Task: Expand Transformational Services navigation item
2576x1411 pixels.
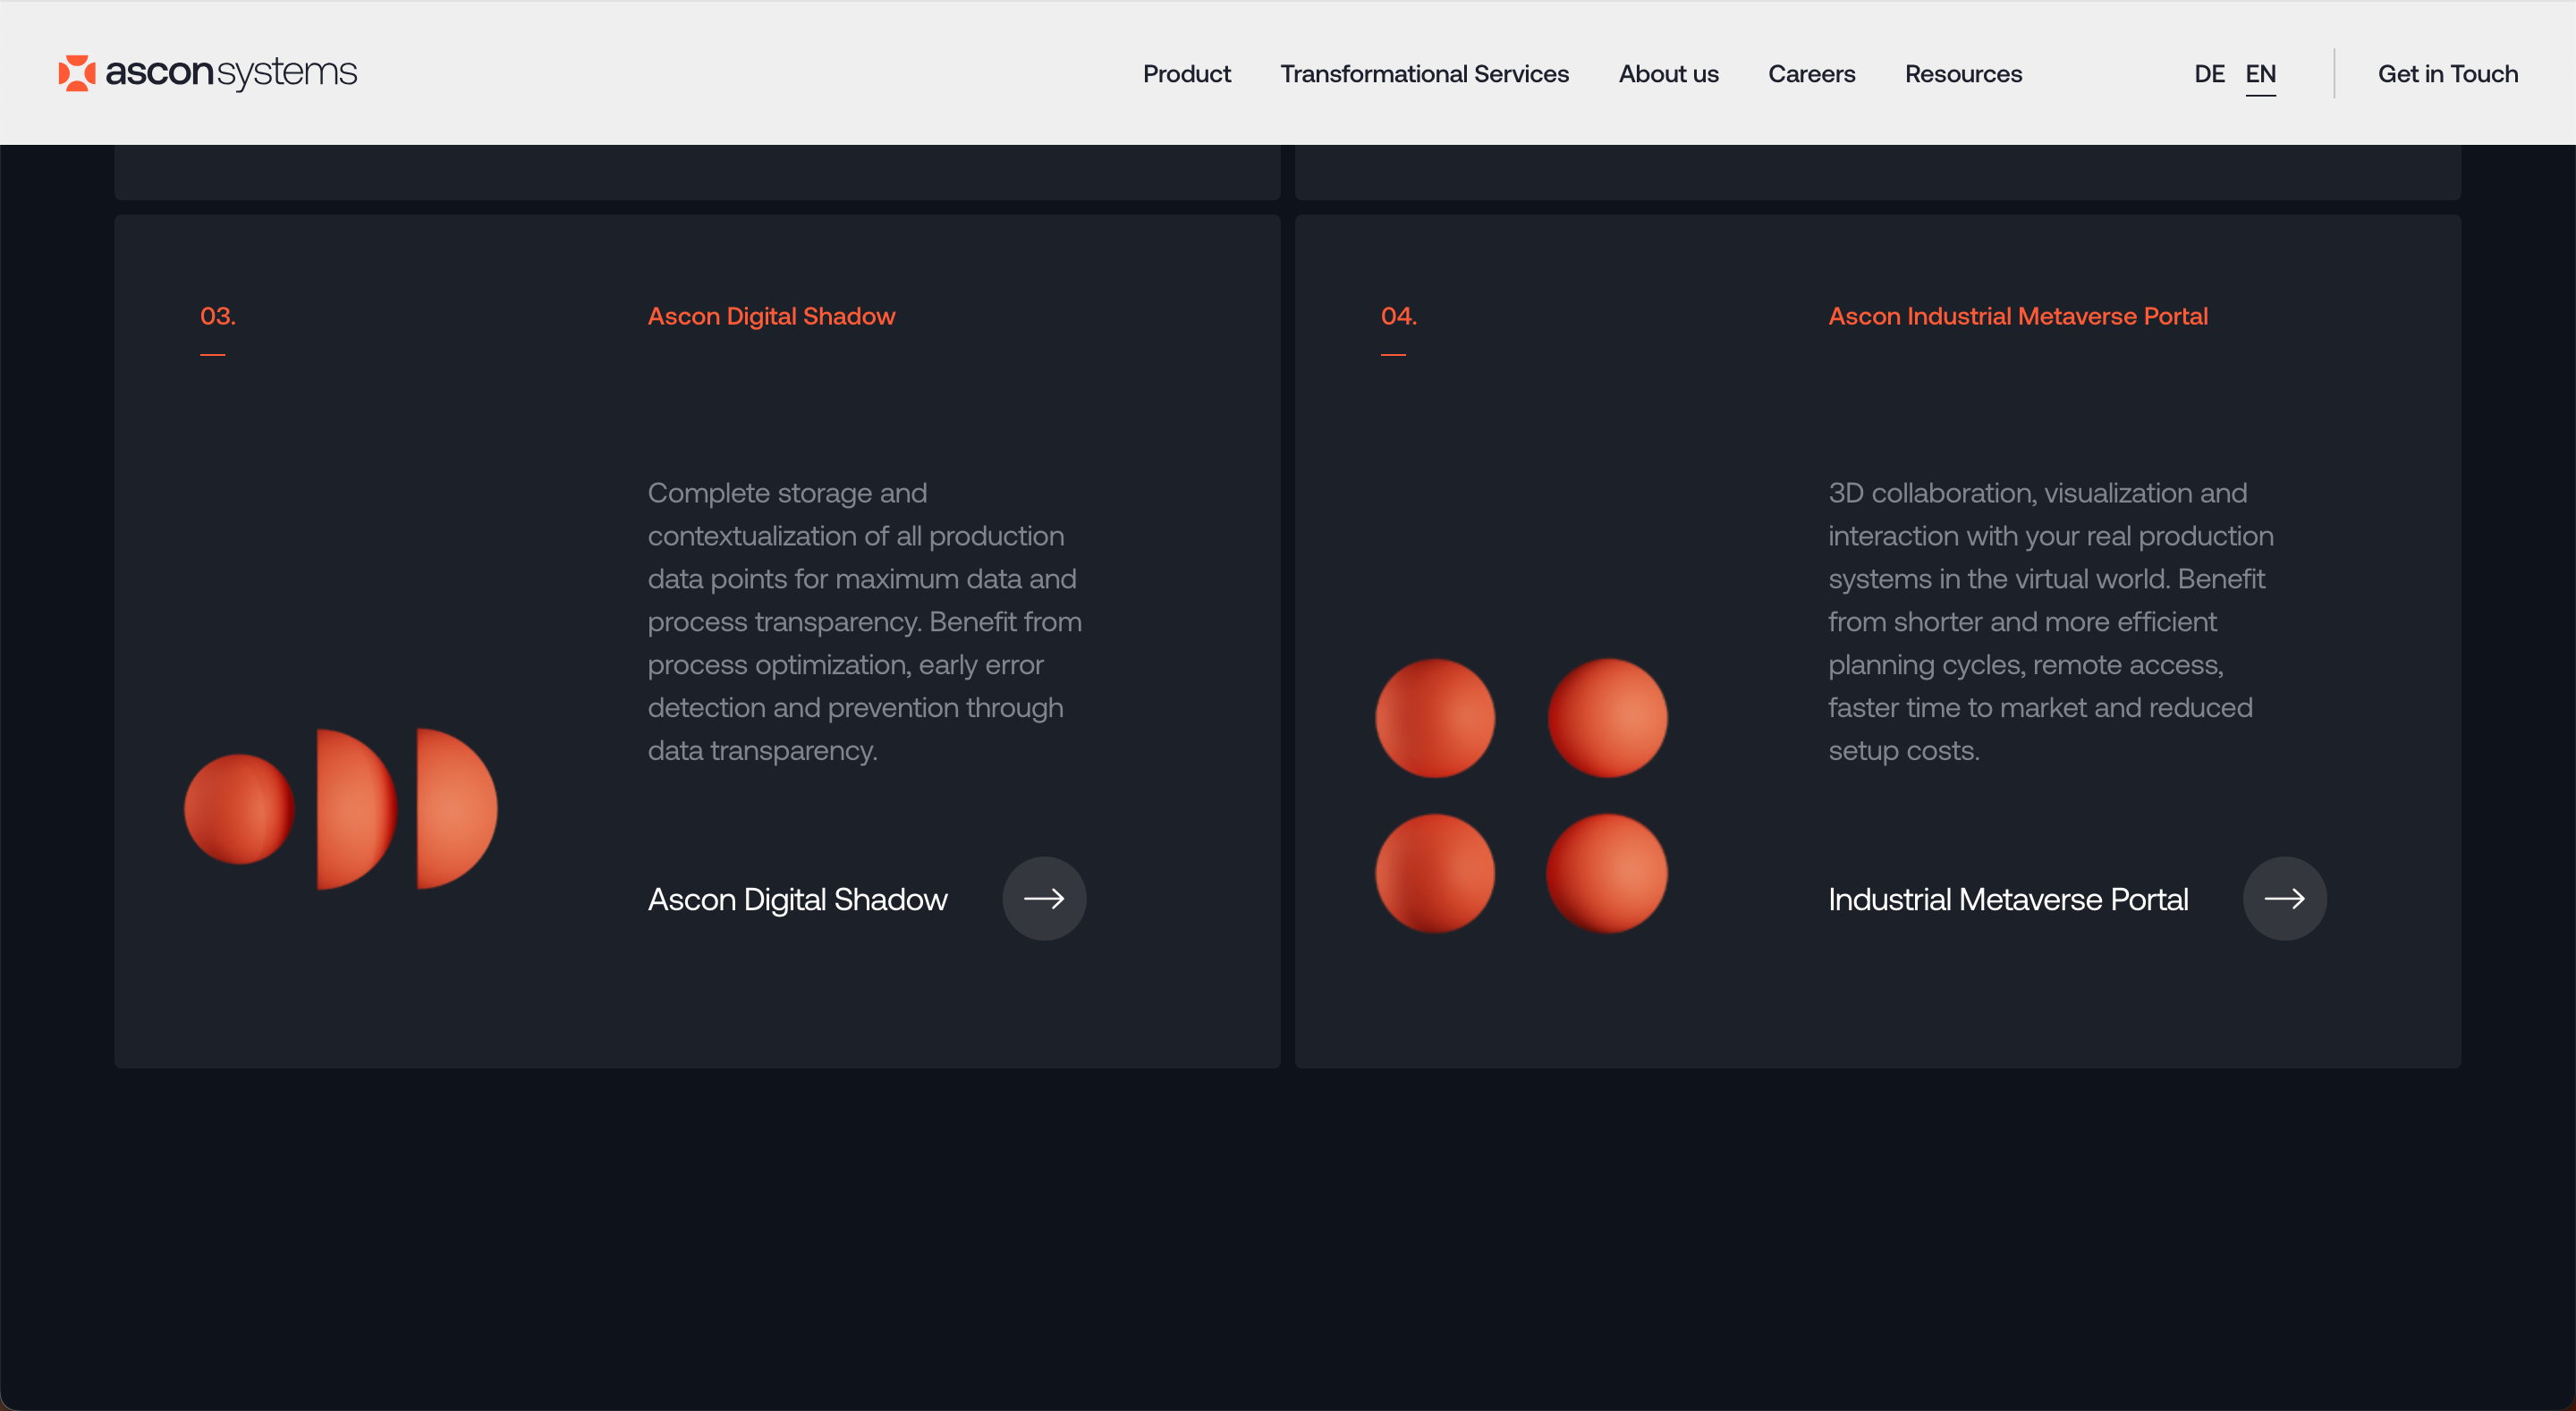Action: pyautogui.click(x=1424, y=74)
